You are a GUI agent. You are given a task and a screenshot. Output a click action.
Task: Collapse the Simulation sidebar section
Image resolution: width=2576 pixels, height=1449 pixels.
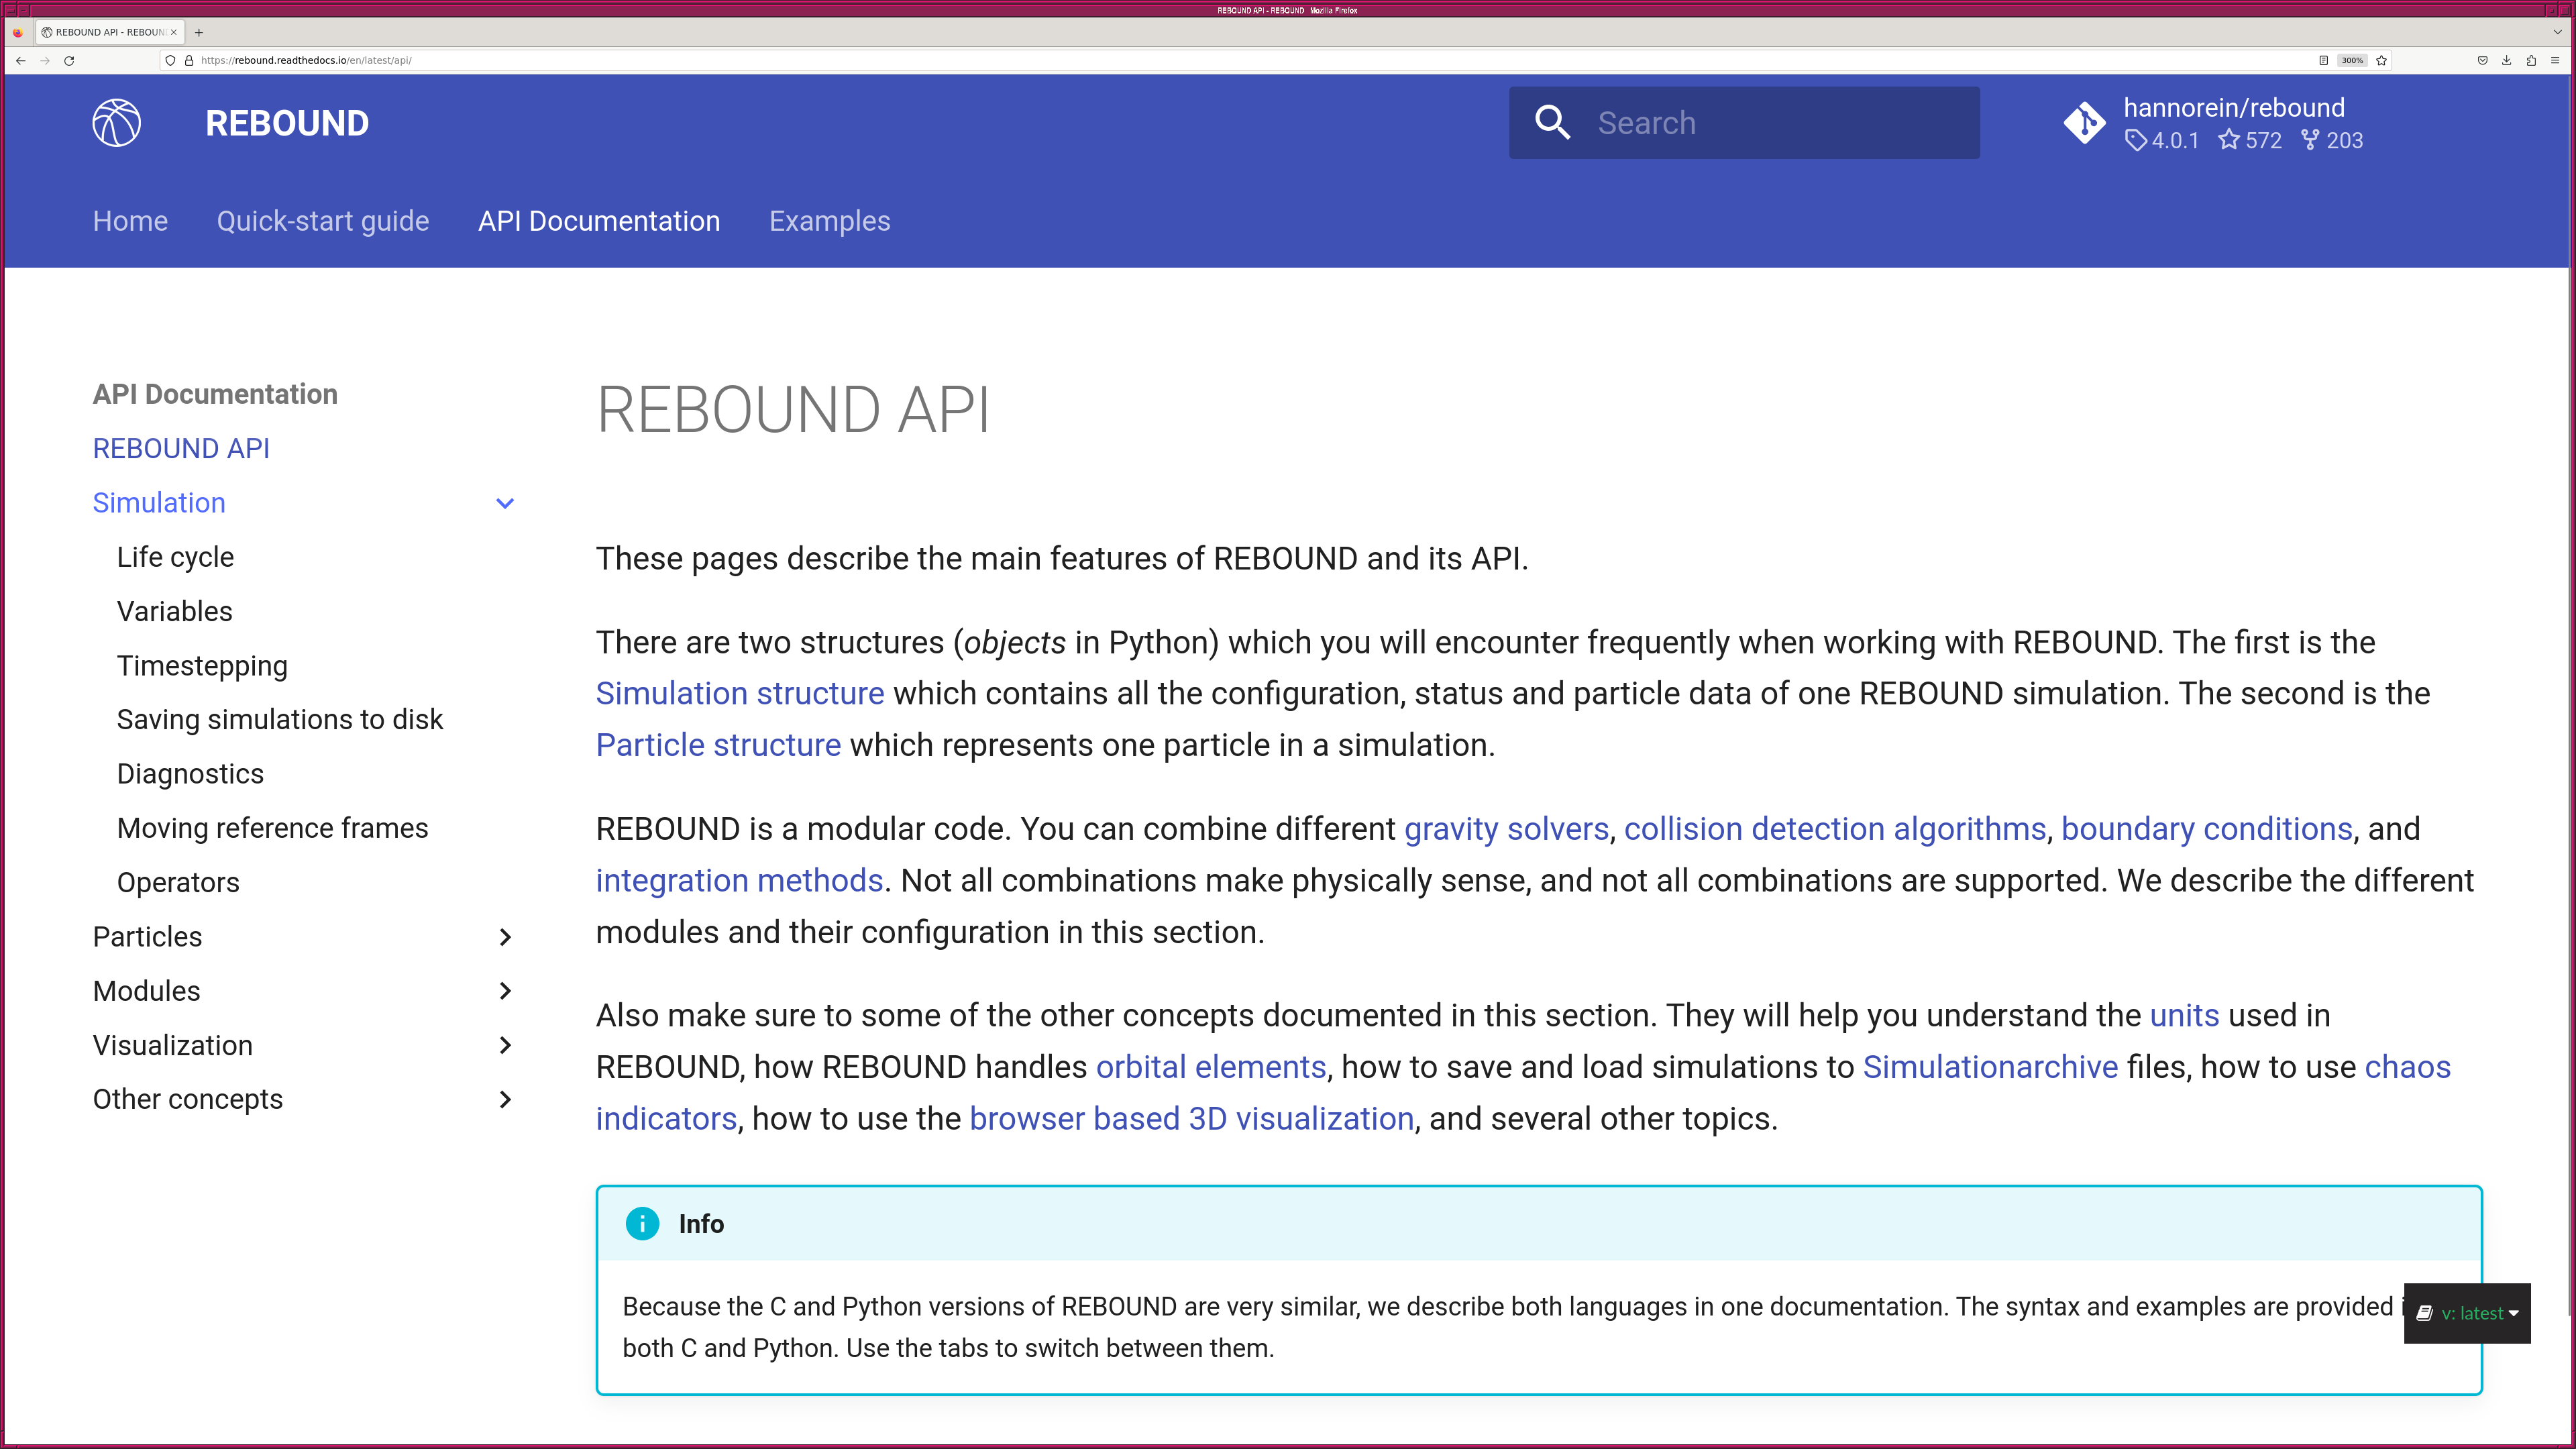[505, 503]
